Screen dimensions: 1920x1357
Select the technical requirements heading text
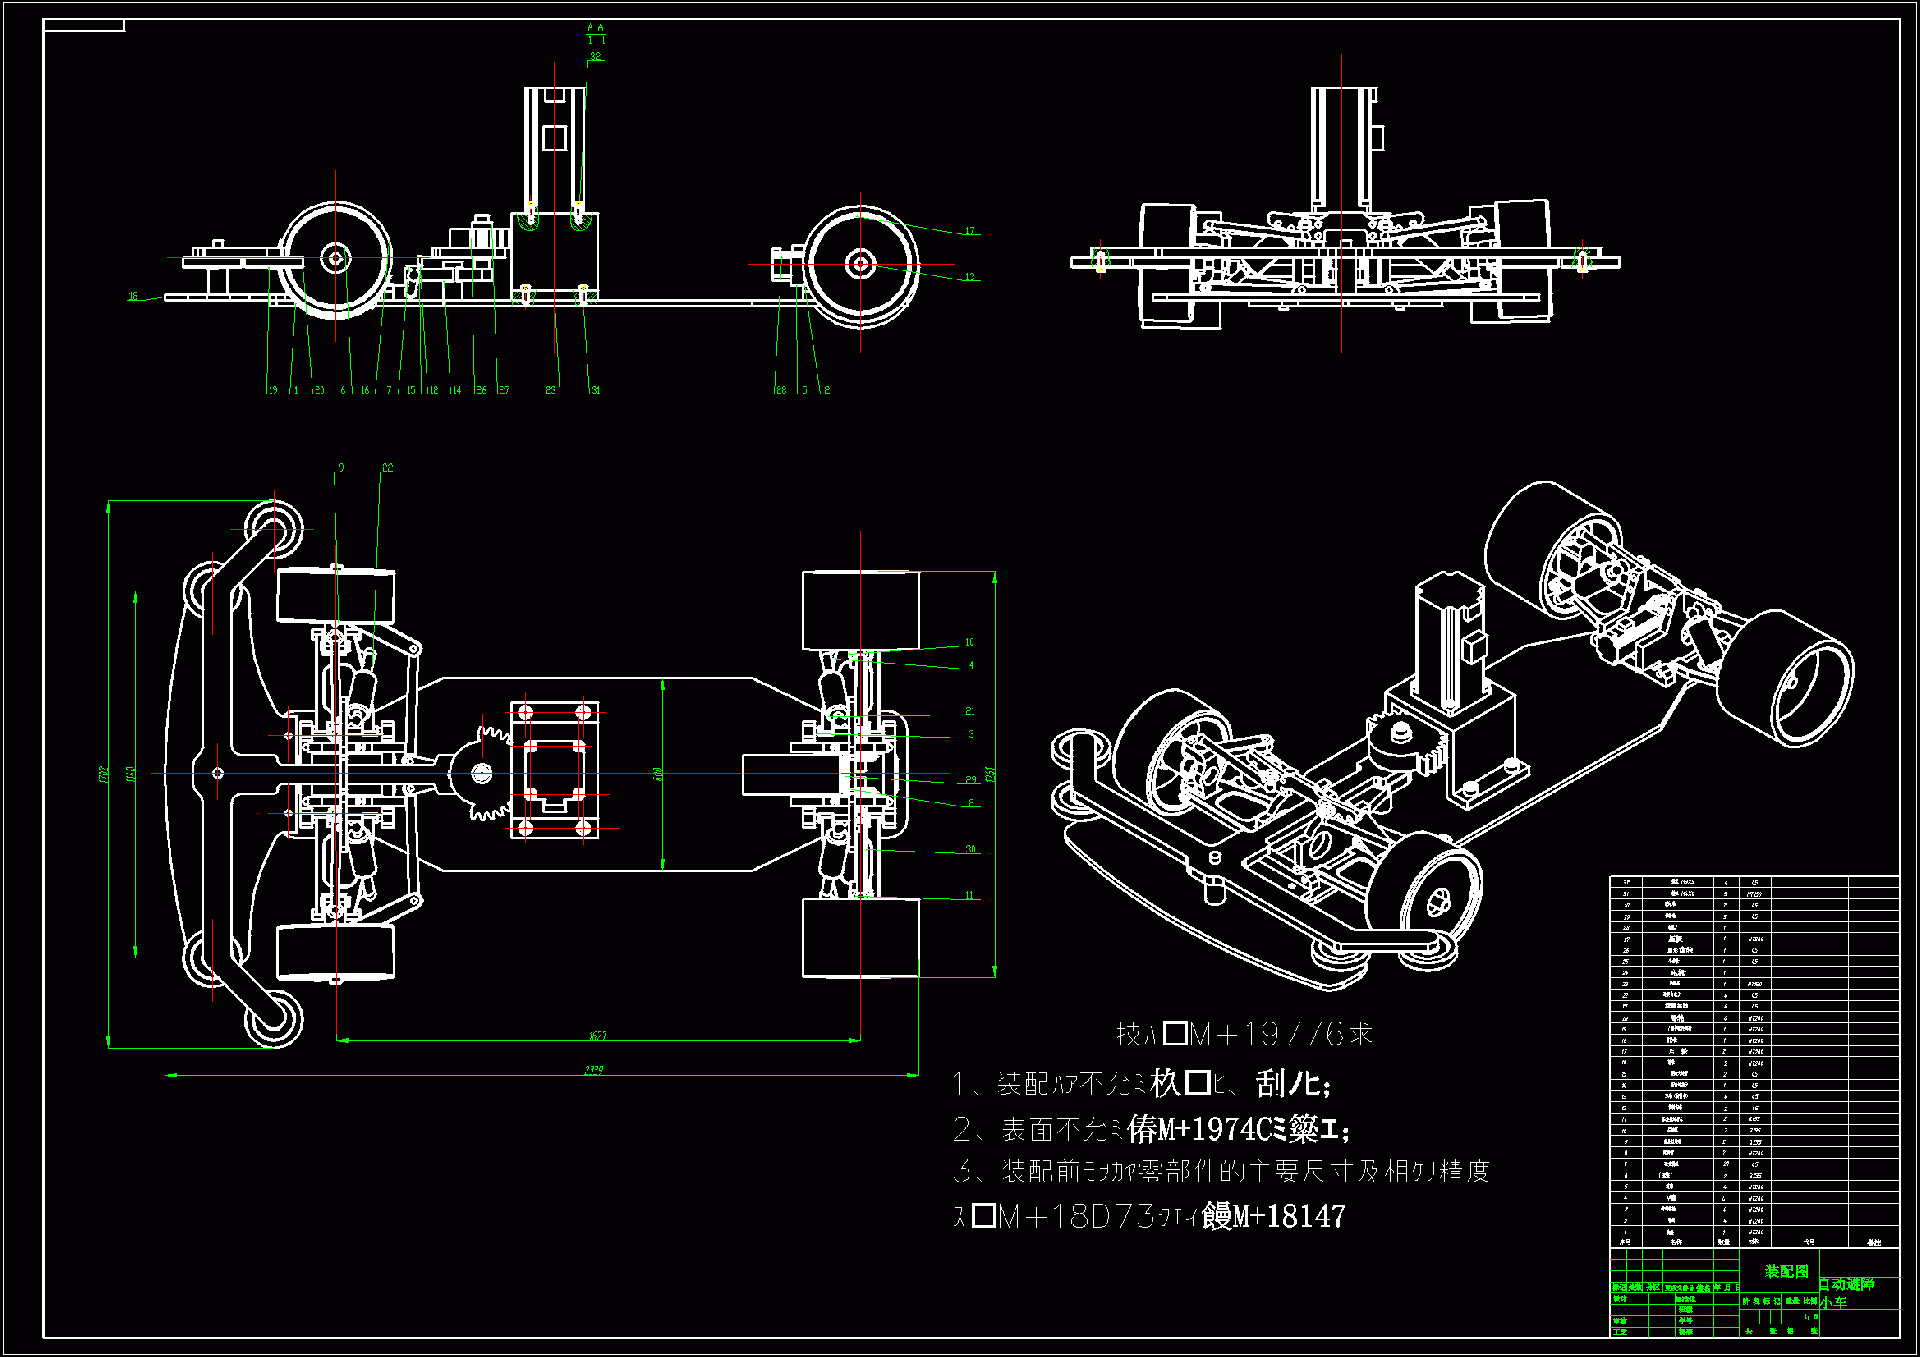(1243, 1034)
